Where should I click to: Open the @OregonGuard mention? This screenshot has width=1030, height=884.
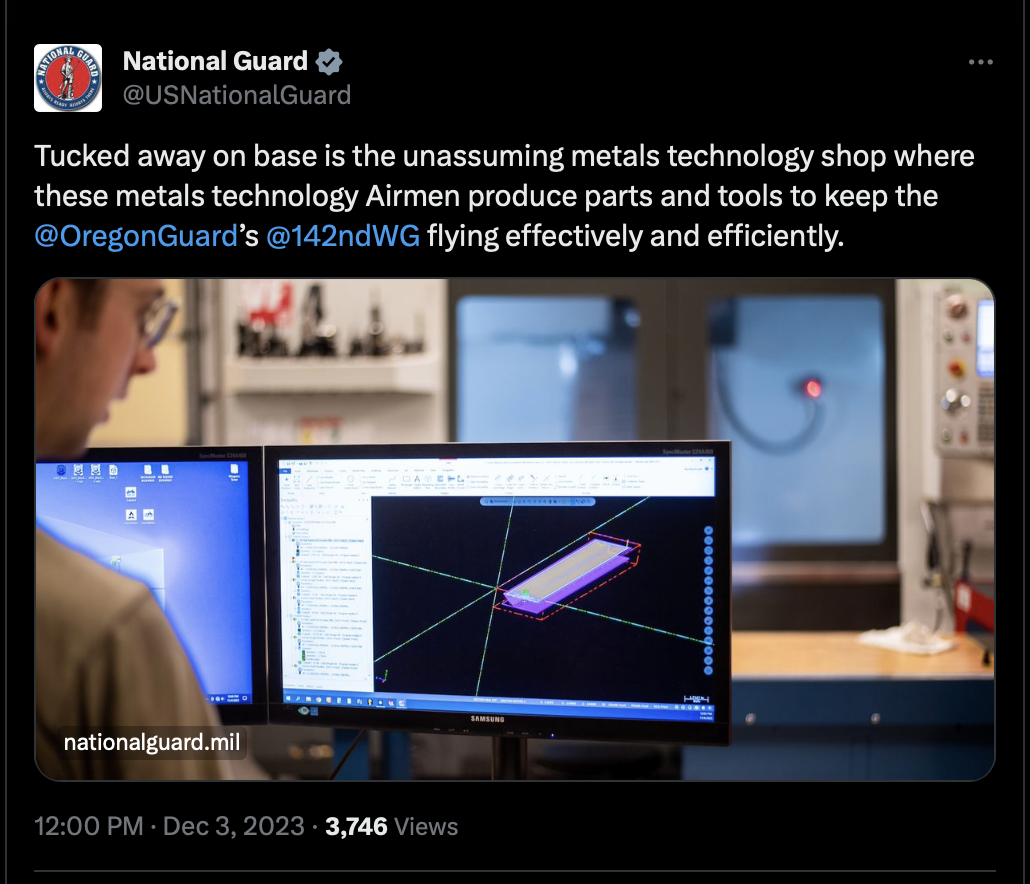click(136, 236)
